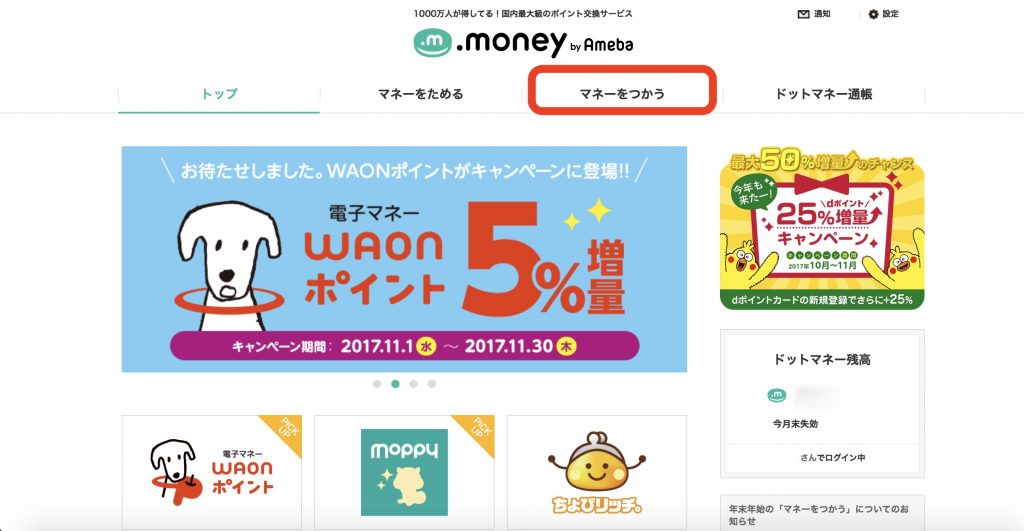Open the ドットマネー通帳 tab
This screenshot has height=531, width=1024.
(824, 93)
